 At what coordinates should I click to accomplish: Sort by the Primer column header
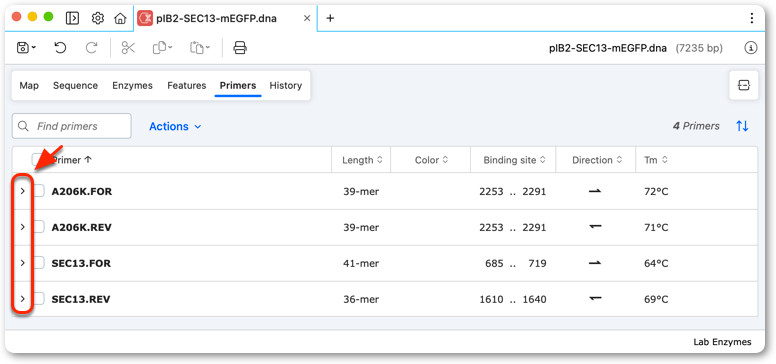click(72, 160)
